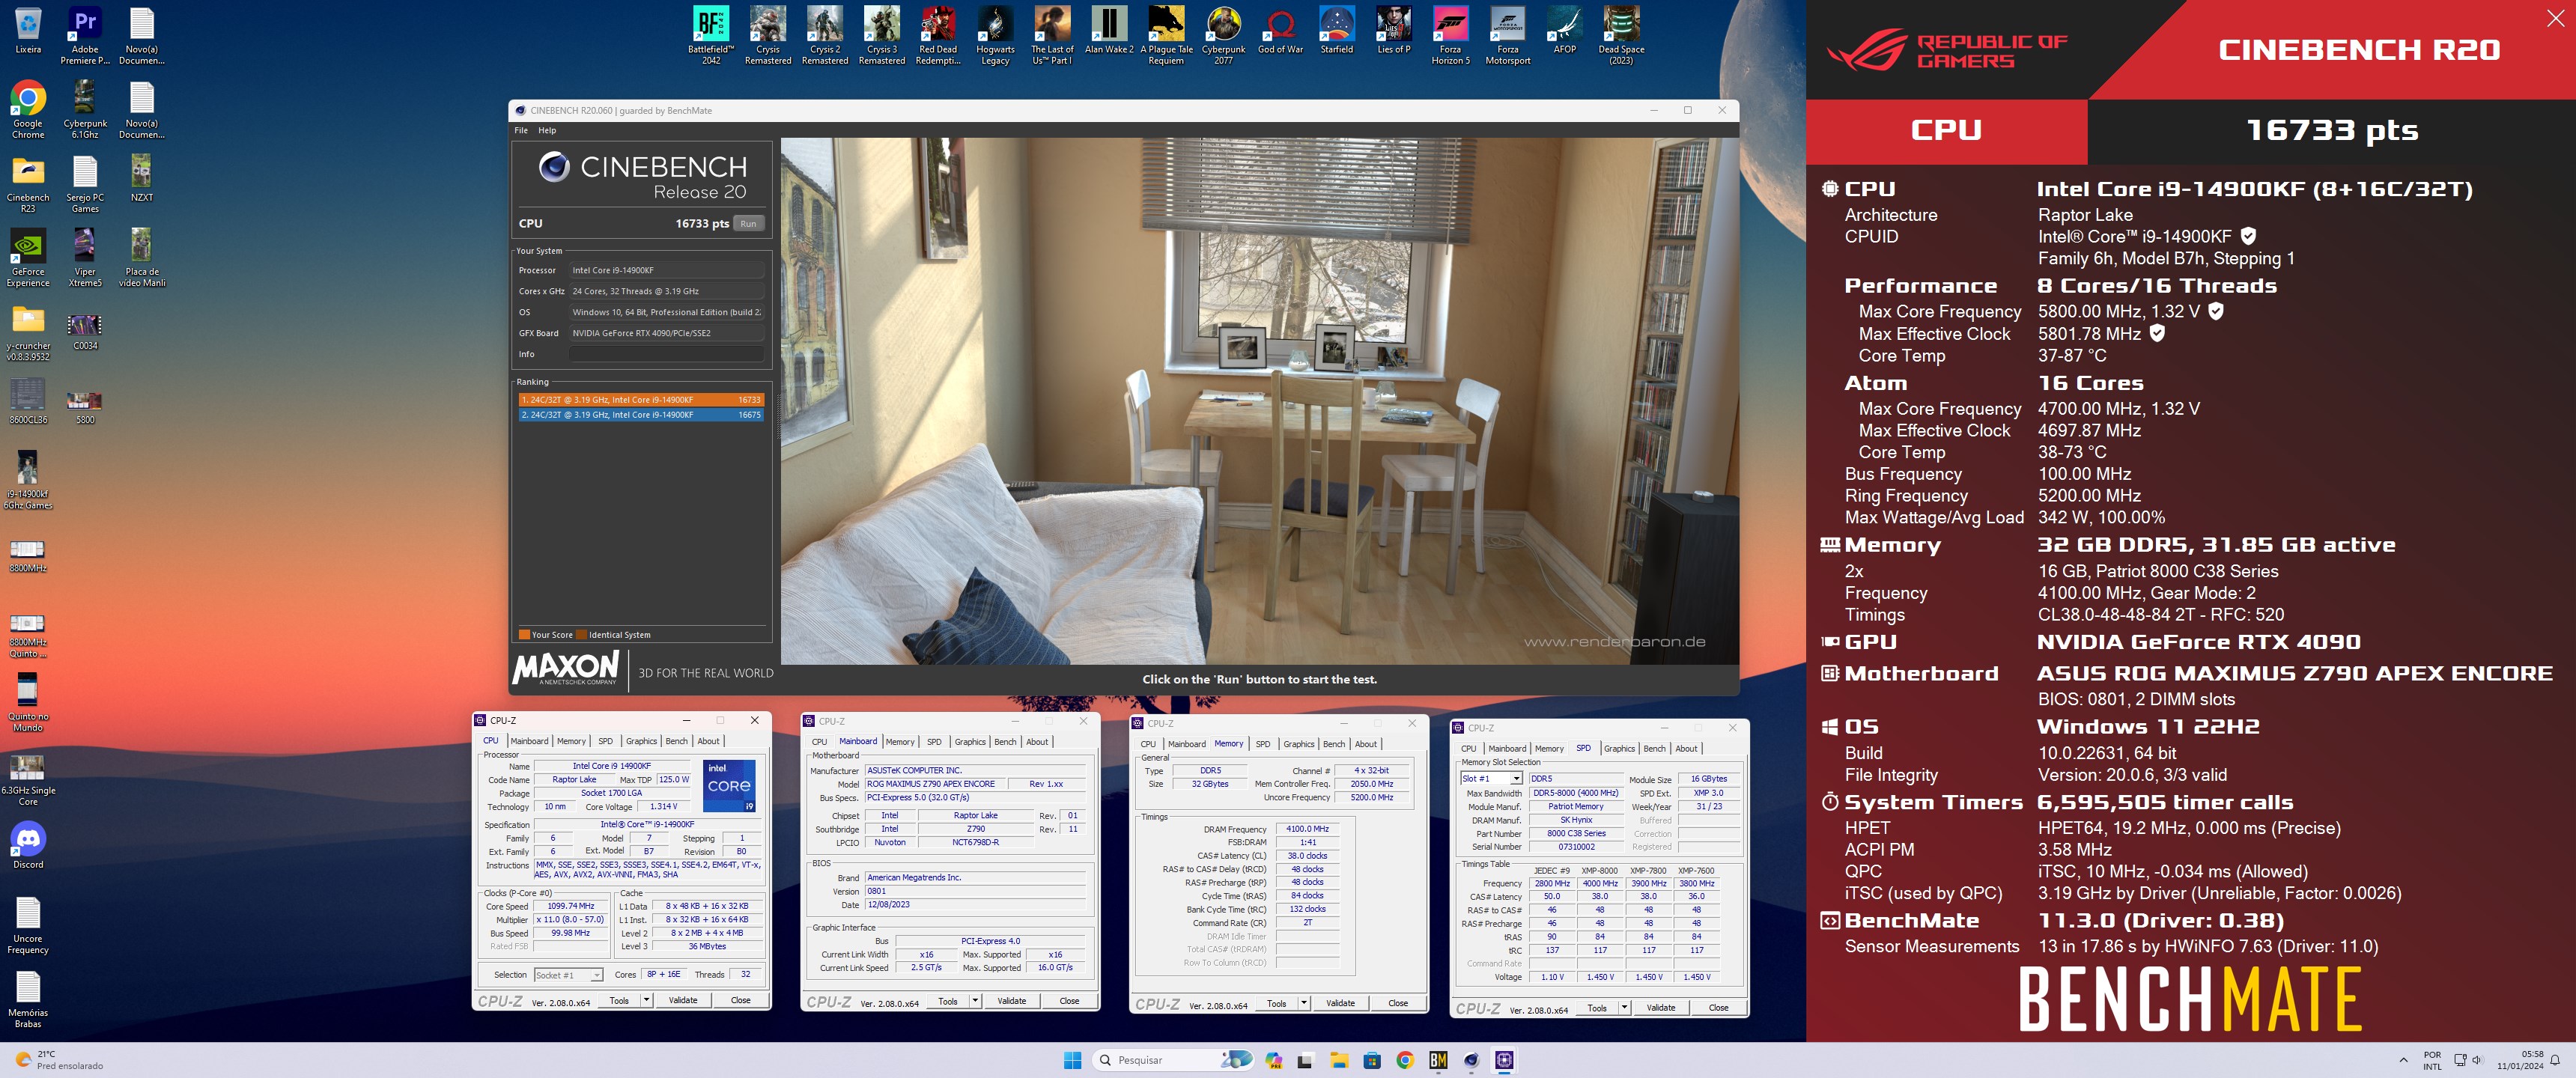Click Validate in the CPU-Z SPD window
The image size is (2576, 1078).
tap(1661, 1008)
